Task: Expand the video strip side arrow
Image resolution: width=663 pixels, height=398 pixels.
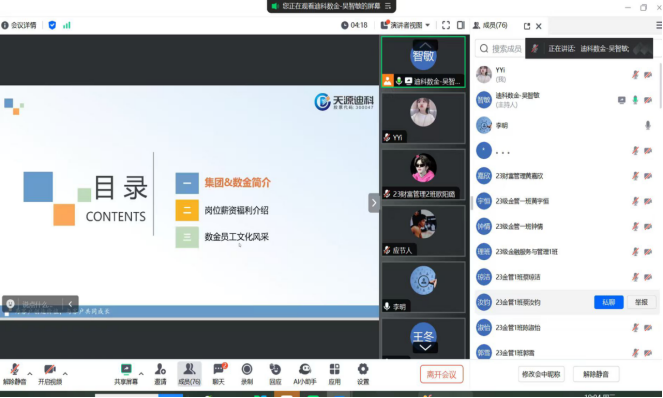Action: click(x=374, y=203)
